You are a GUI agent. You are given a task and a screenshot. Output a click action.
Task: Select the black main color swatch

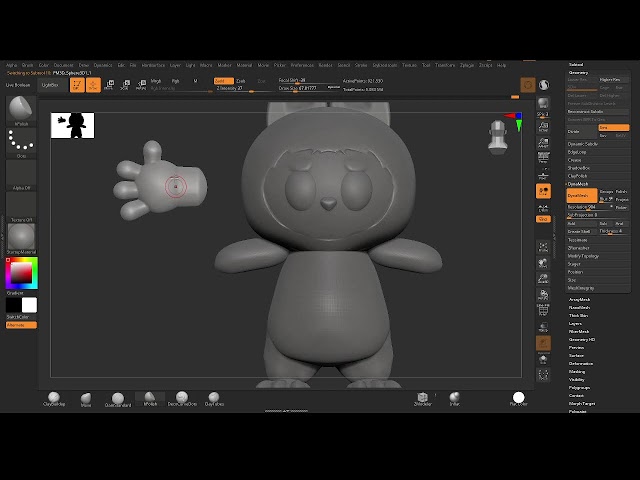13,305
